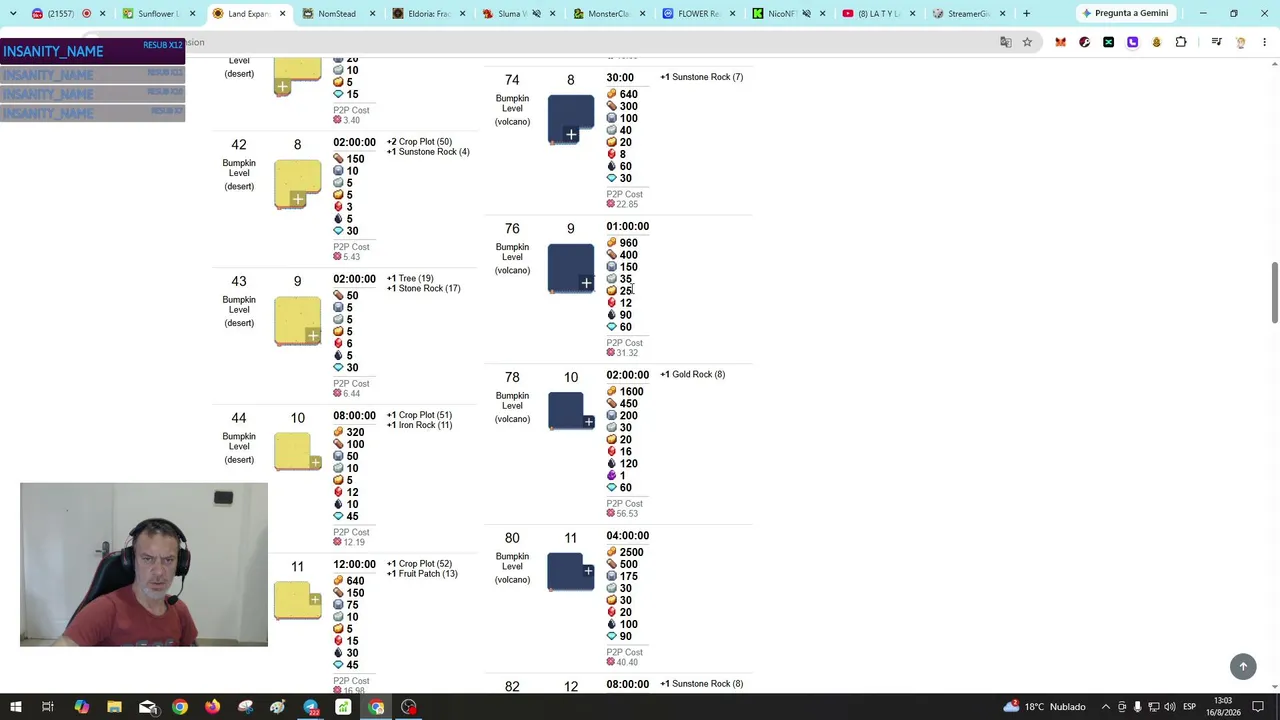The image size is (1280, 720).
Task: Click the level 76 volcano land tile
Action: click(x=571, y=269)
